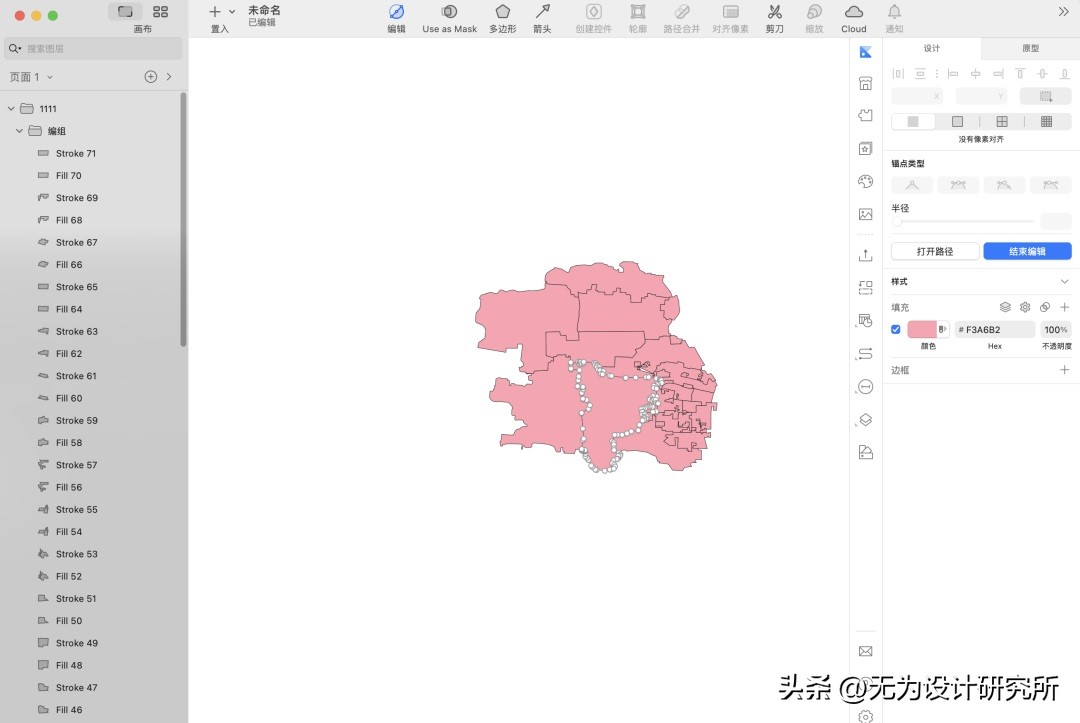Switch to the 画布 view at top left
Image resolution: width=1080 pixels, height=723 pixels.
pos(124,13)
